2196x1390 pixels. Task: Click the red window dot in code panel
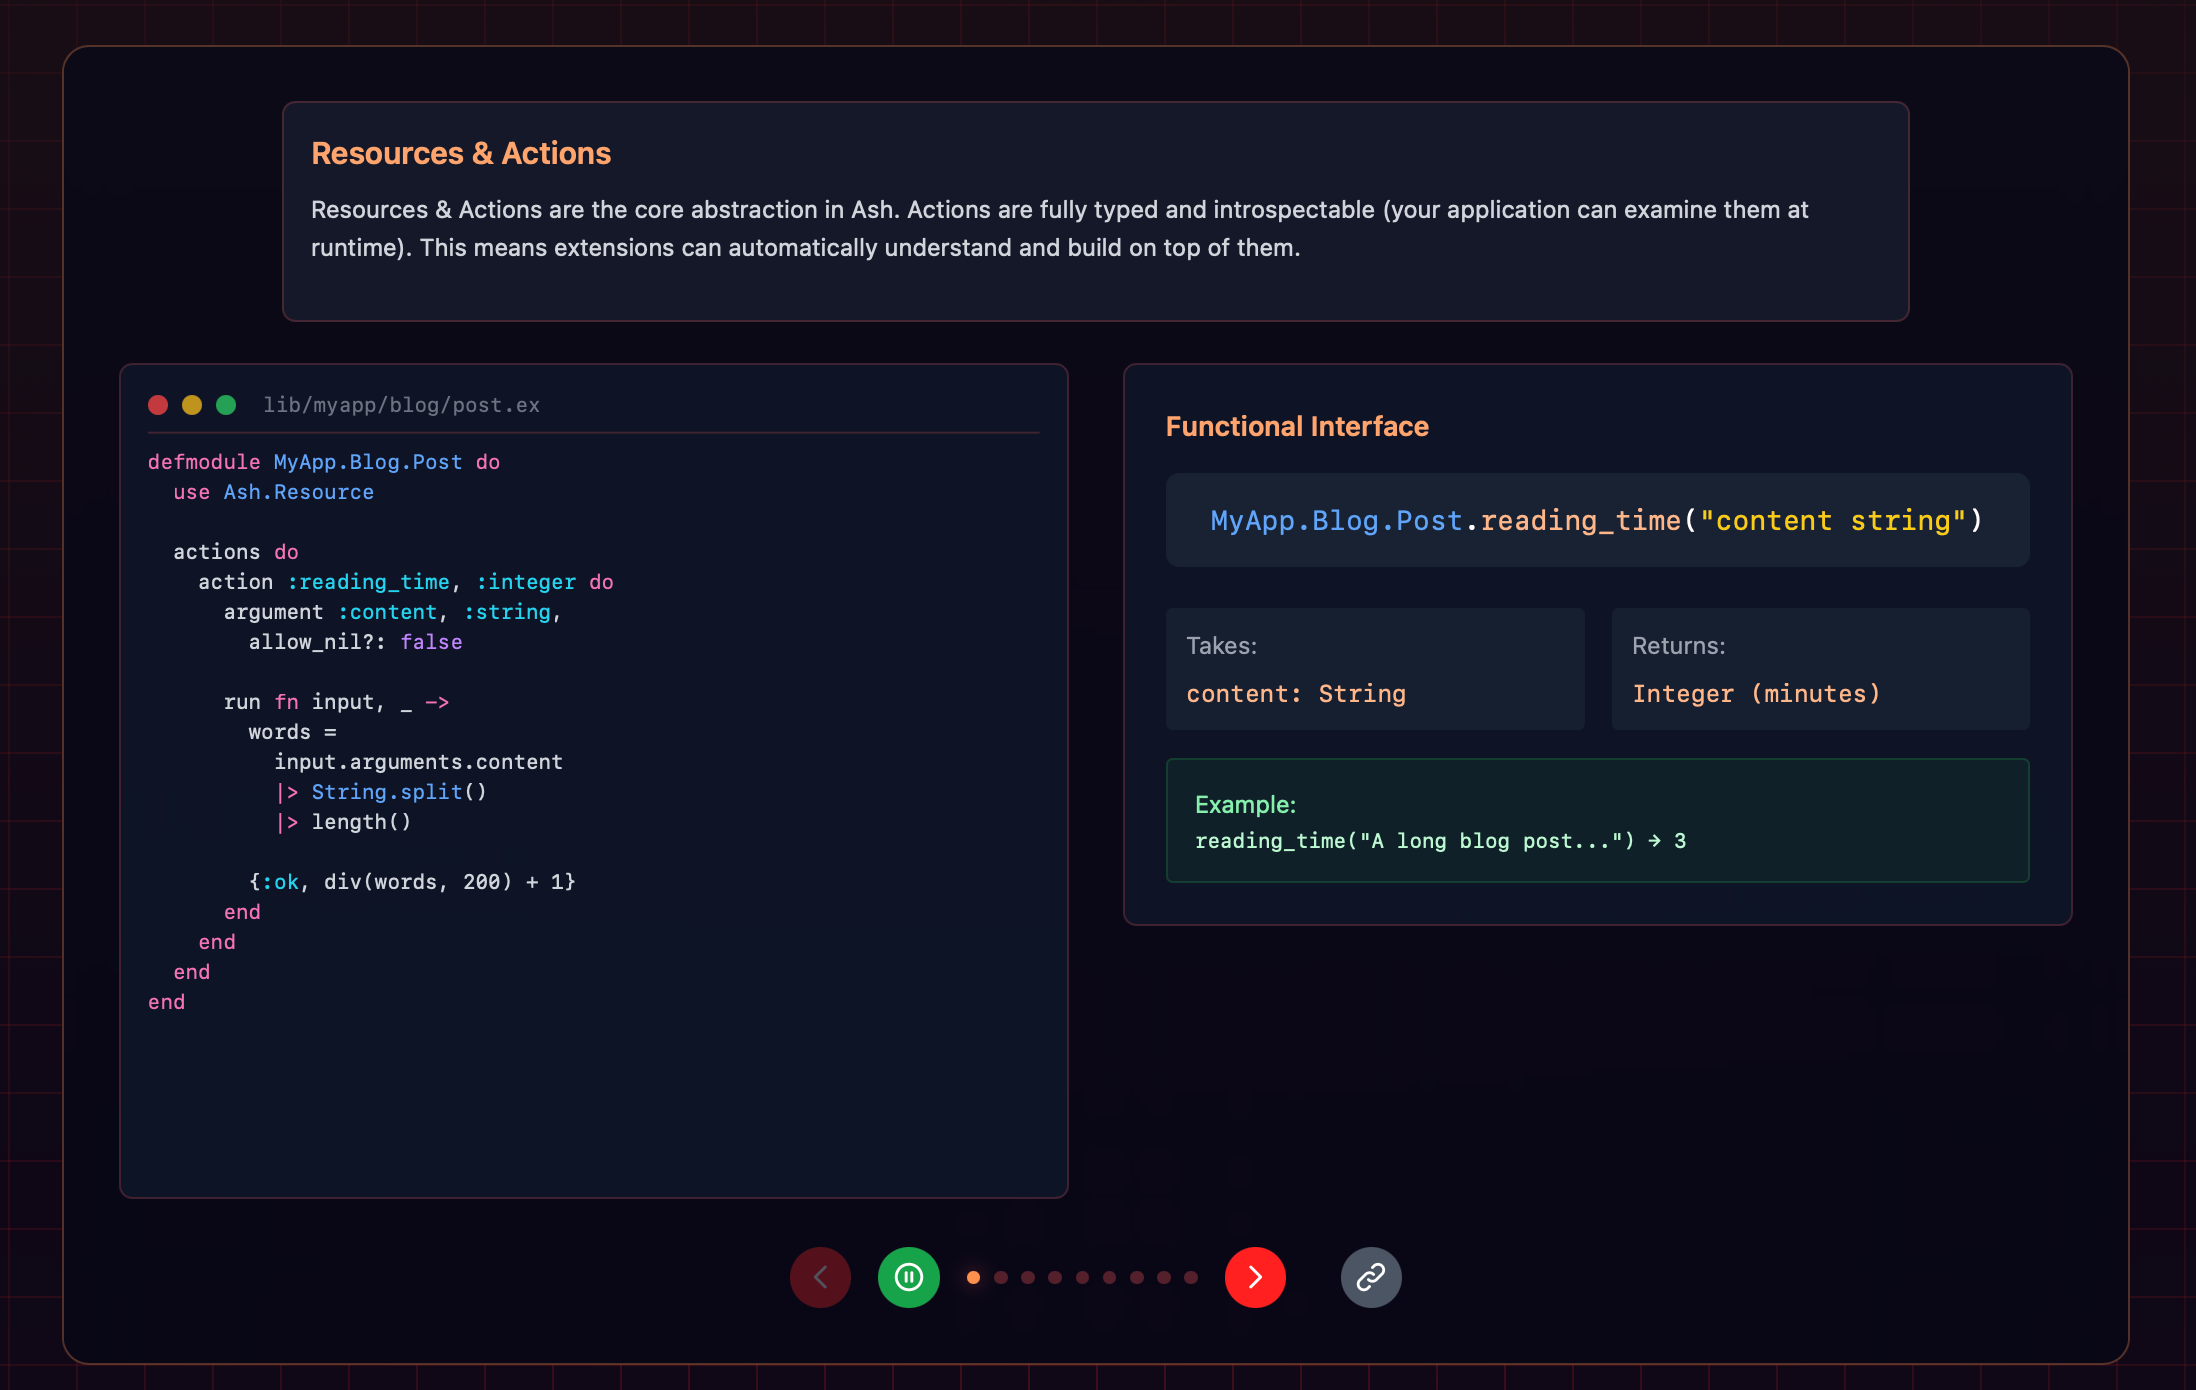pyautogui.click(x=158, y=405)
